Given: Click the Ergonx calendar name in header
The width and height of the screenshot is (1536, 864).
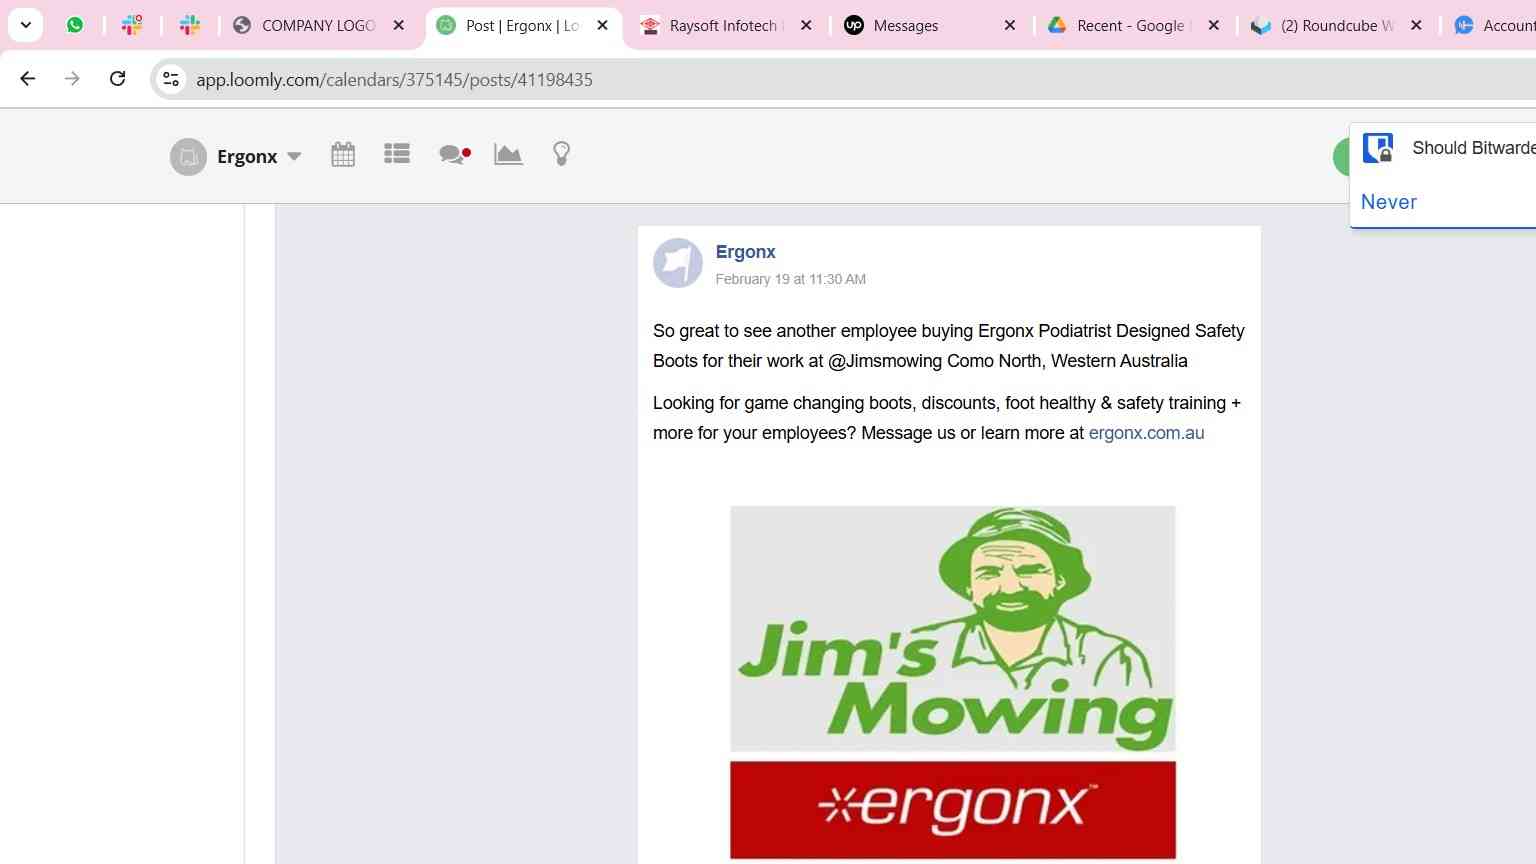Looking at the screenshot, I should click(x=247, y=157).
